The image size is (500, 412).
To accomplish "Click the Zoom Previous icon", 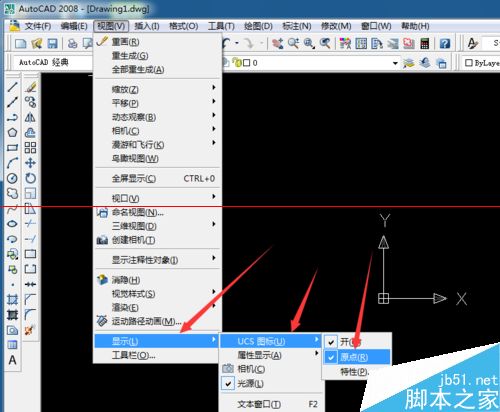I will pyautogui.click(x=325, y=43).
